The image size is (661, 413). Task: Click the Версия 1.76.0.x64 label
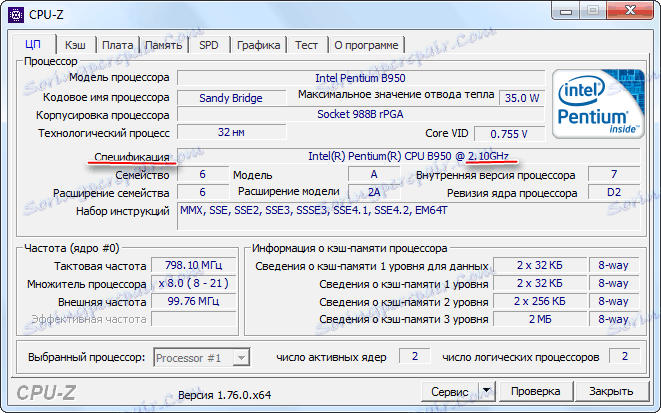224,395
